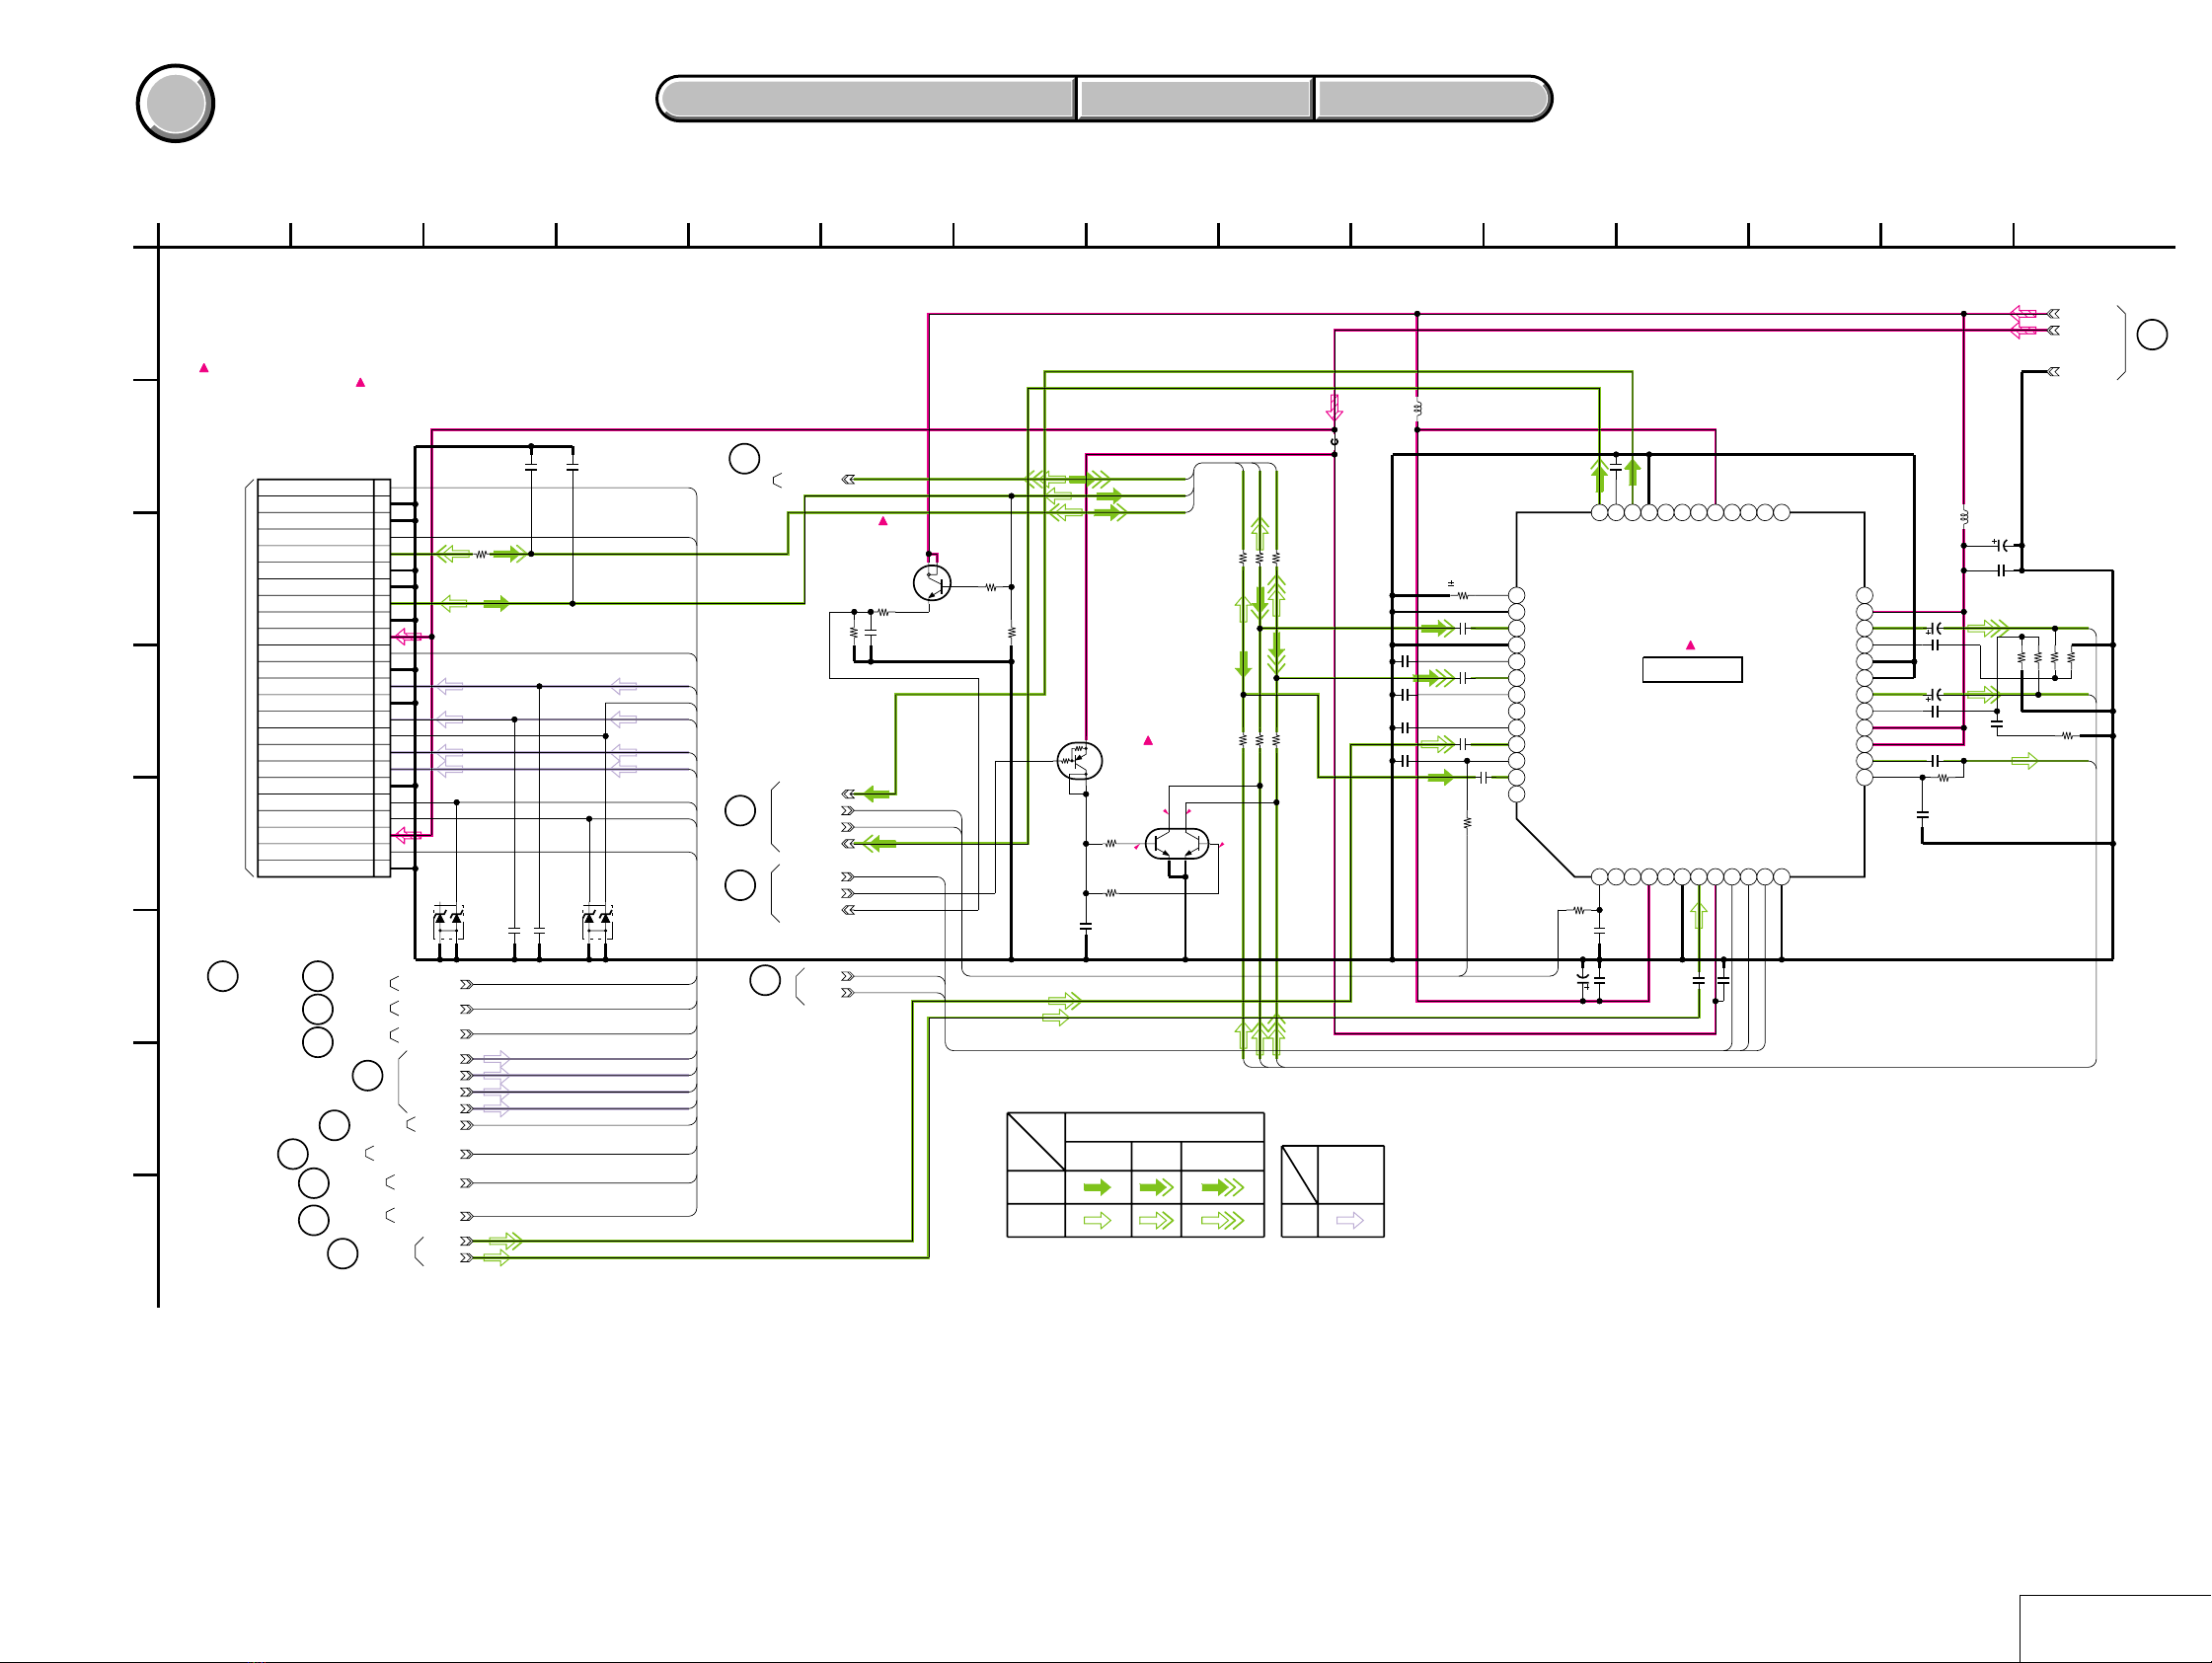Click the outlined green triple-head arrow in legend

pos(1222,1220)
